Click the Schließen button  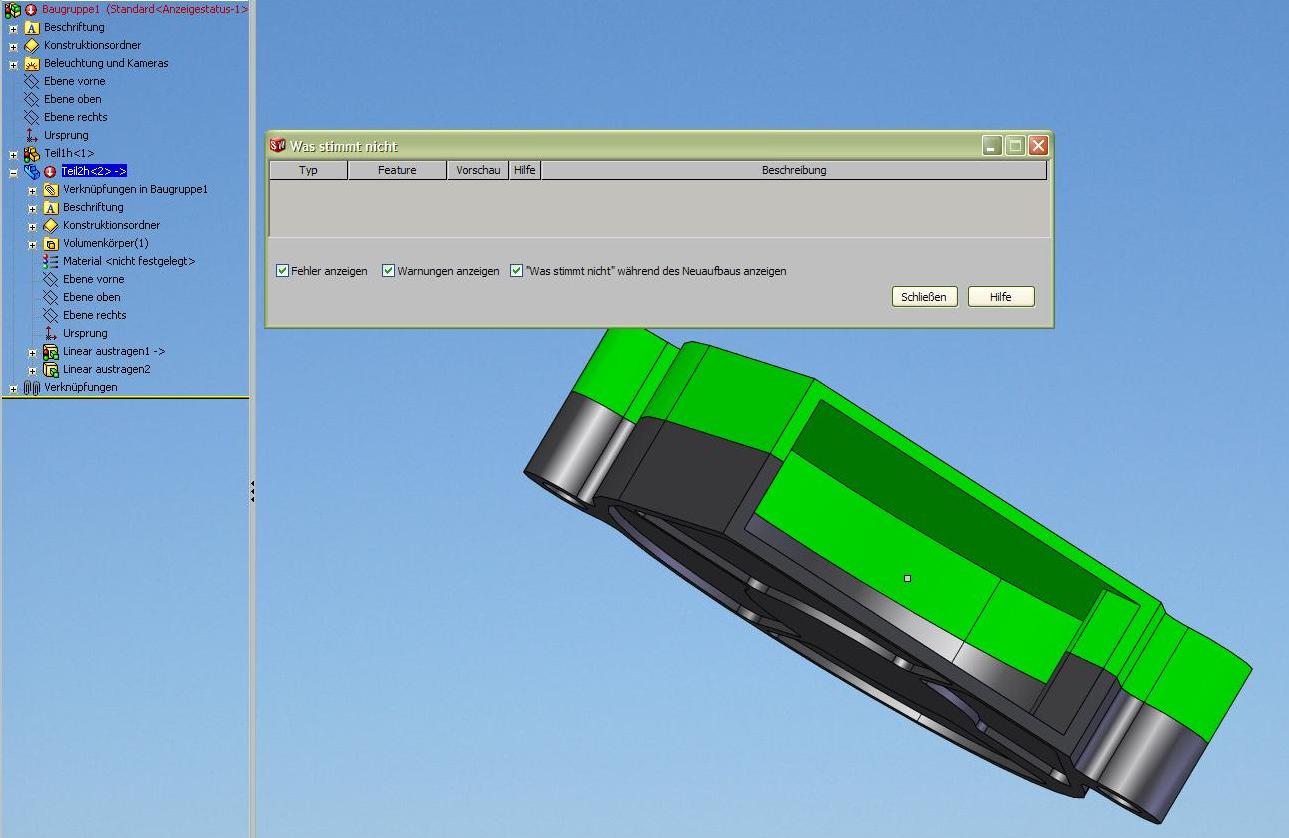point(924,297)
